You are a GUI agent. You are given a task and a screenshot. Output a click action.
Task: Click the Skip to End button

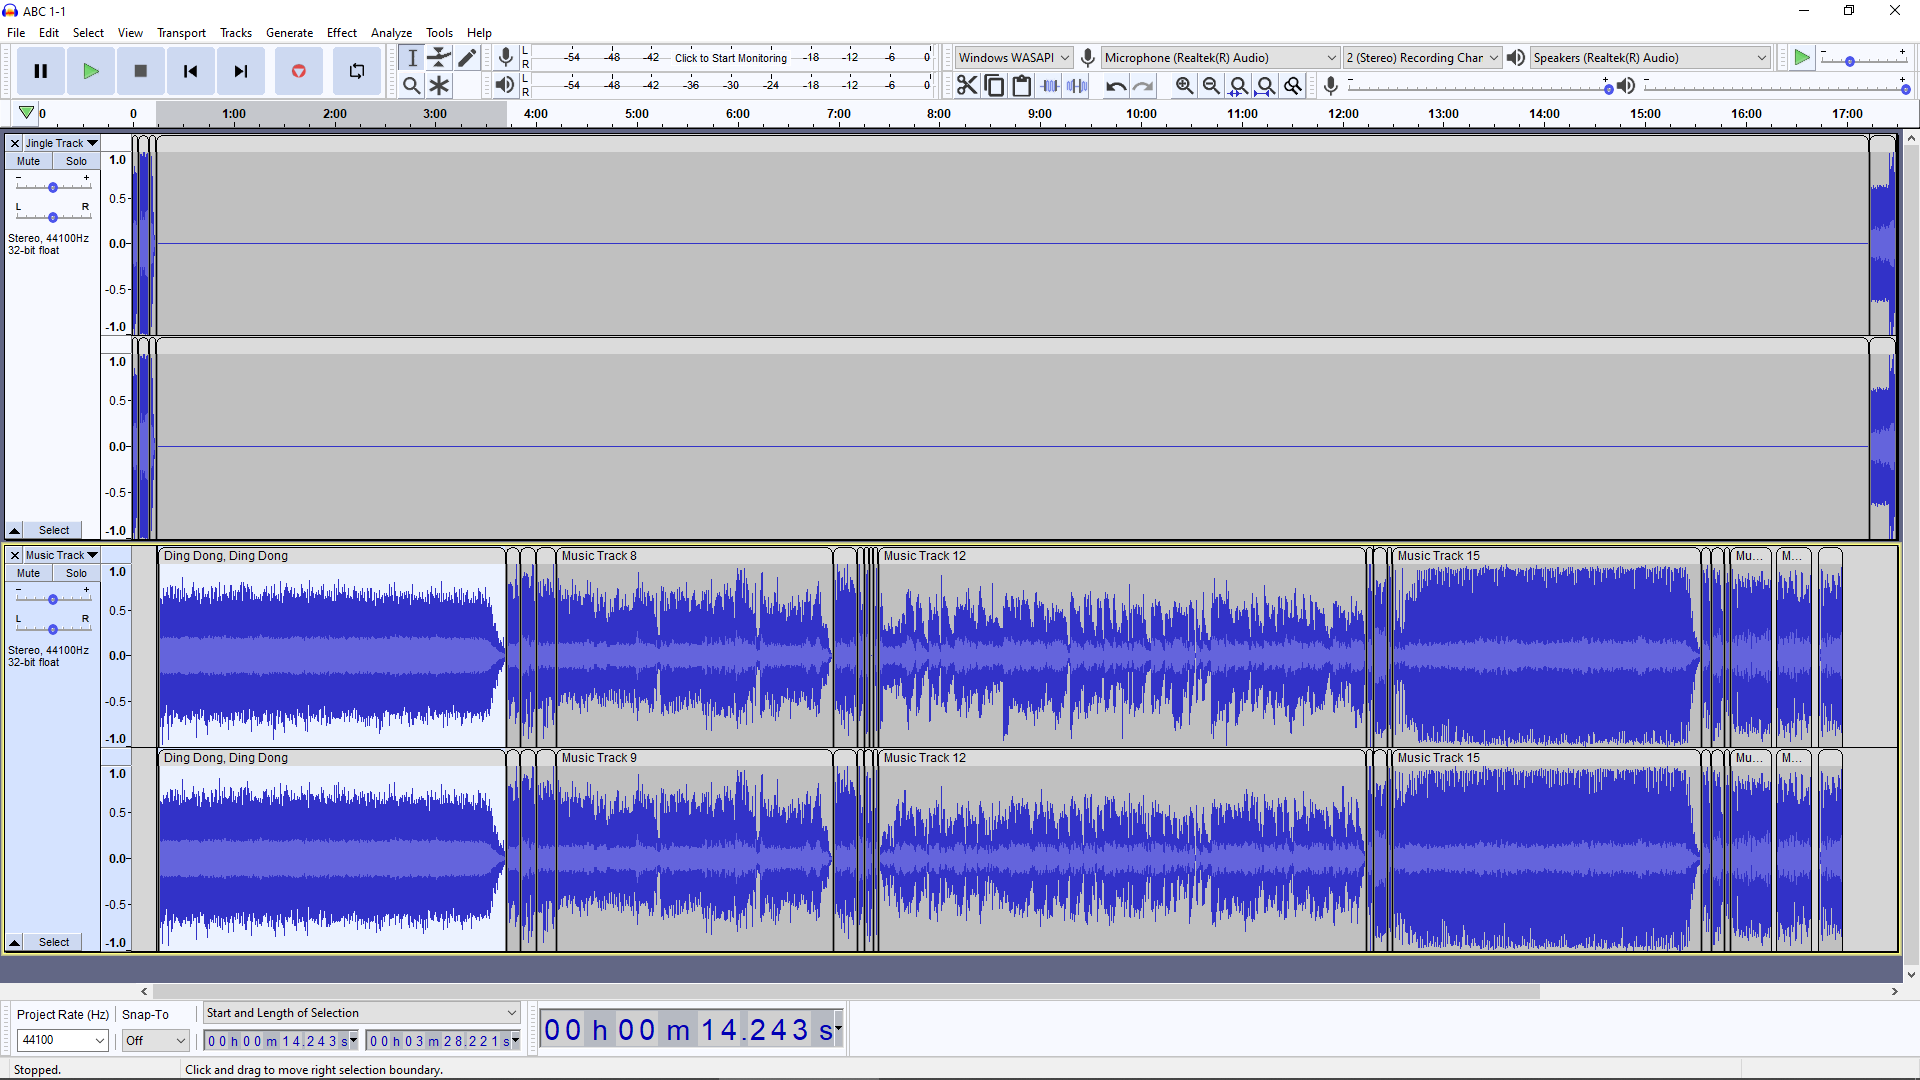pos(241,71)
